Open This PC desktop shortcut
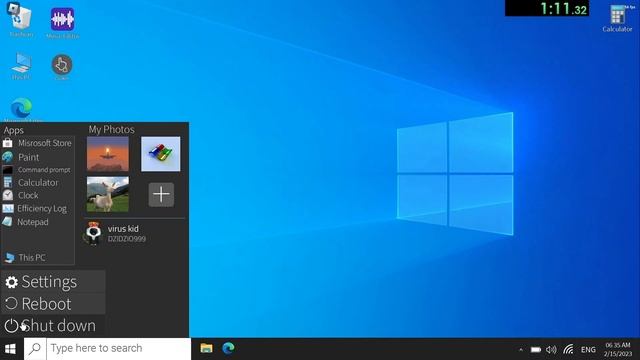 (x=21, y=66)
